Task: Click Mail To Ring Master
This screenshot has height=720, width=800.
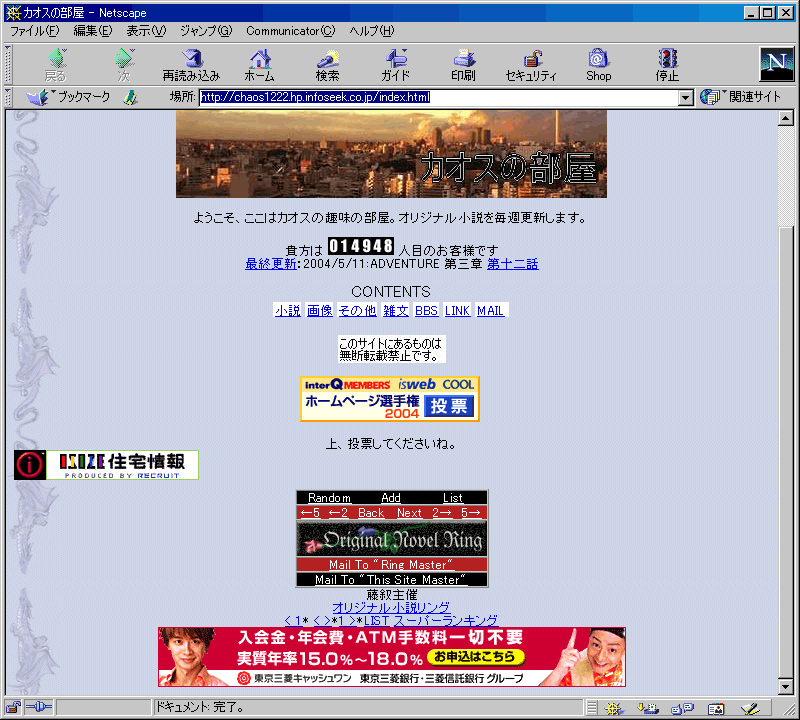Action: pyautogui.click(x=392, y=564)
